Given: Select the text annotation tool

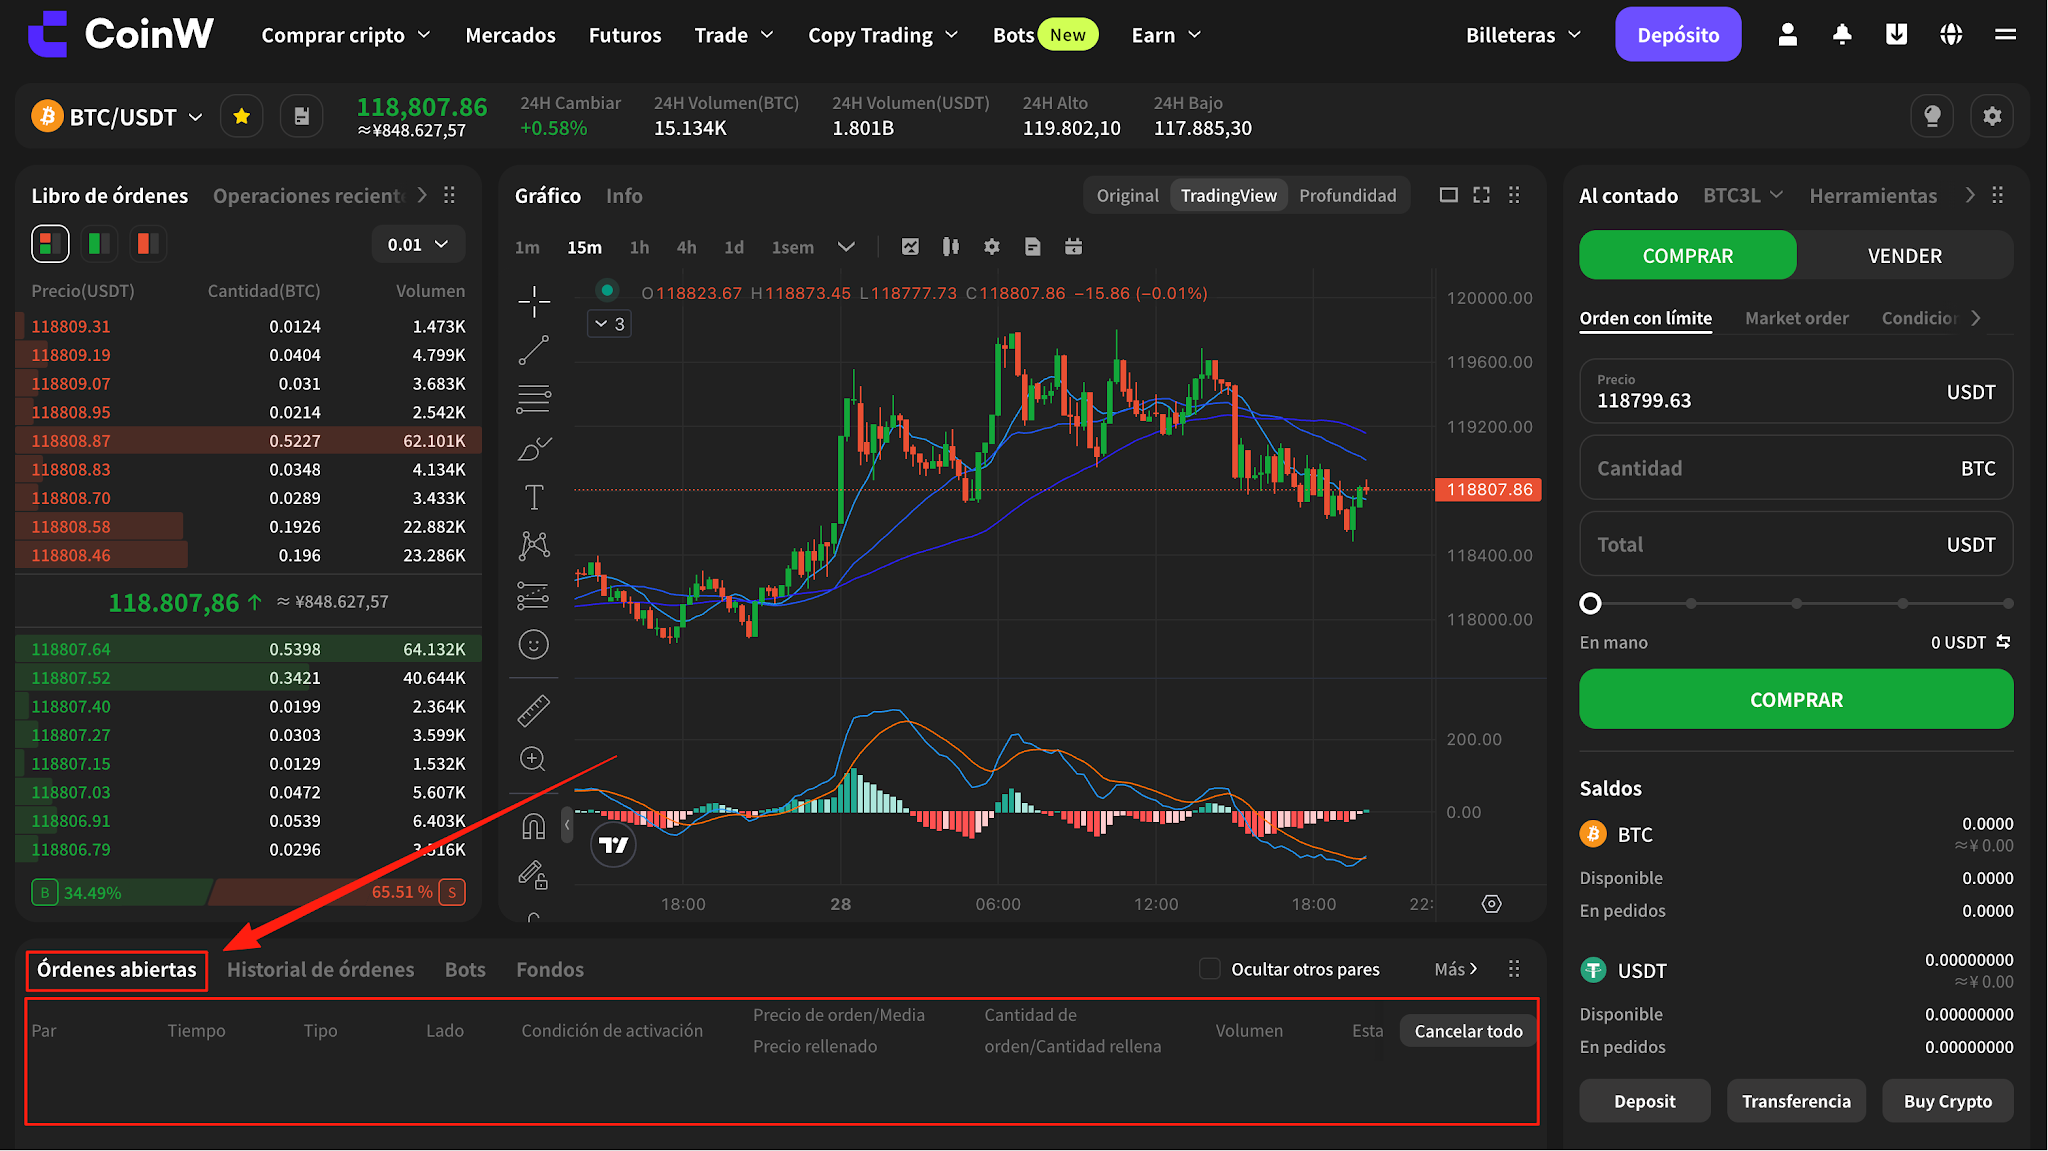Looking at the screenshot, I should 534,497.
